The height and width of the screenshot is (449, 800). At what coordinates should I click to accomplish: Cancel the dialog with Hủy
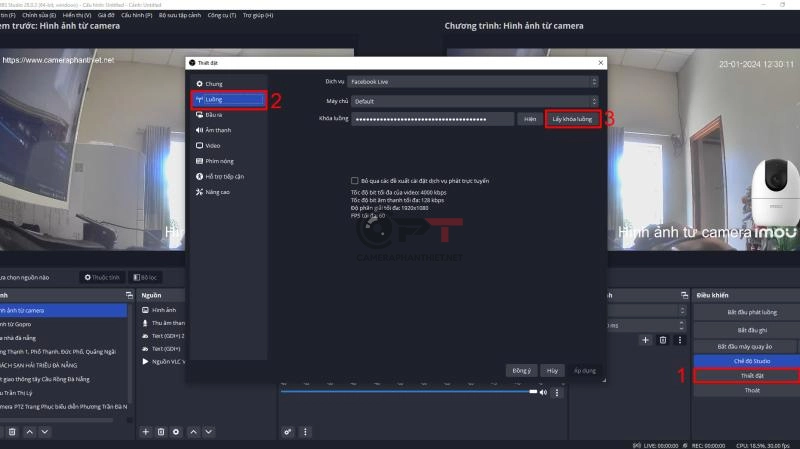[x=552, y=371]
